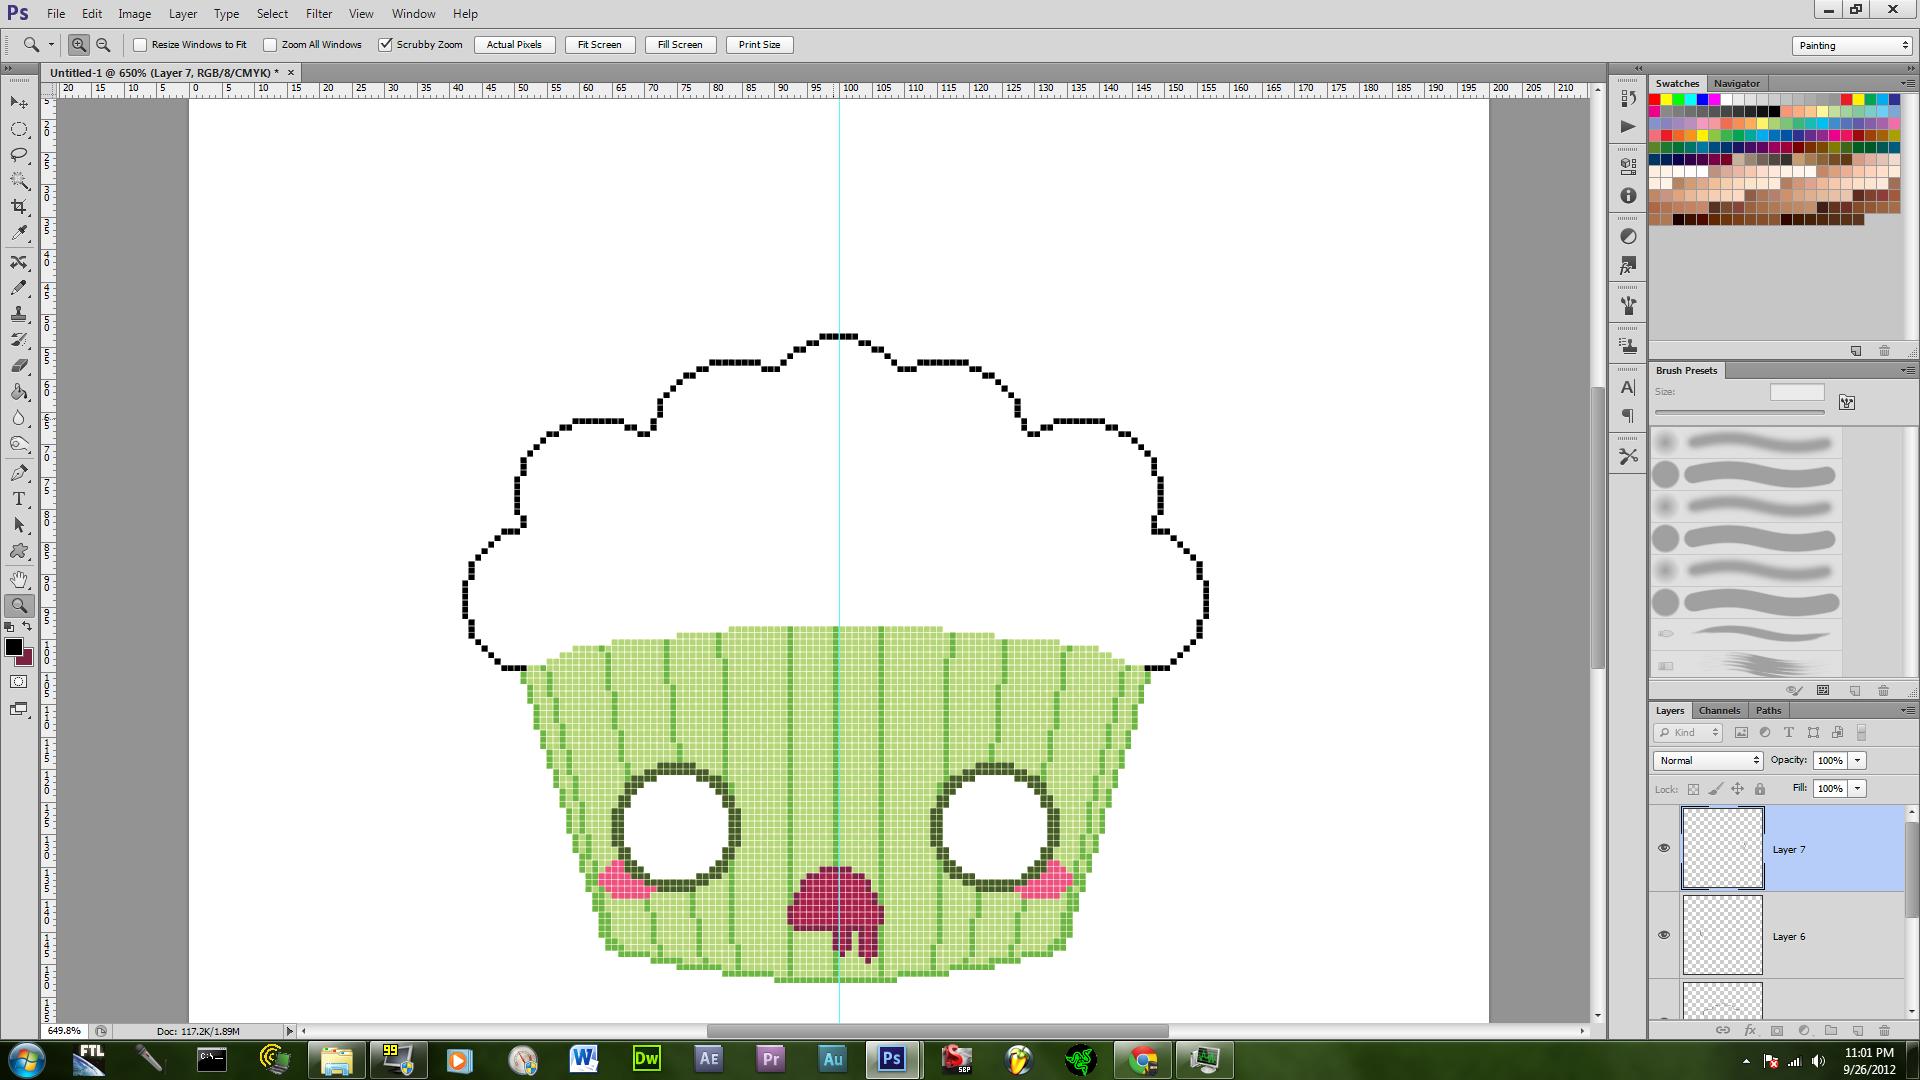Select the Crop tool

coord(19,207)
